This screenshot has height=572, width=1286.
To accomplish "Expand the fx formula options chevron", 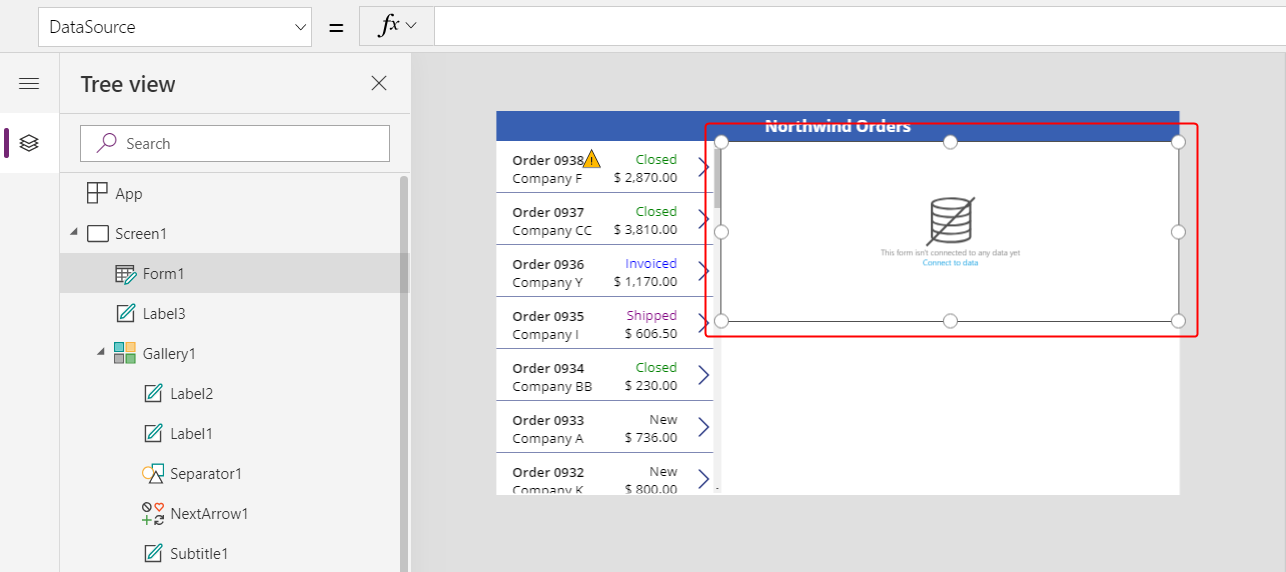I will [411, 26].
